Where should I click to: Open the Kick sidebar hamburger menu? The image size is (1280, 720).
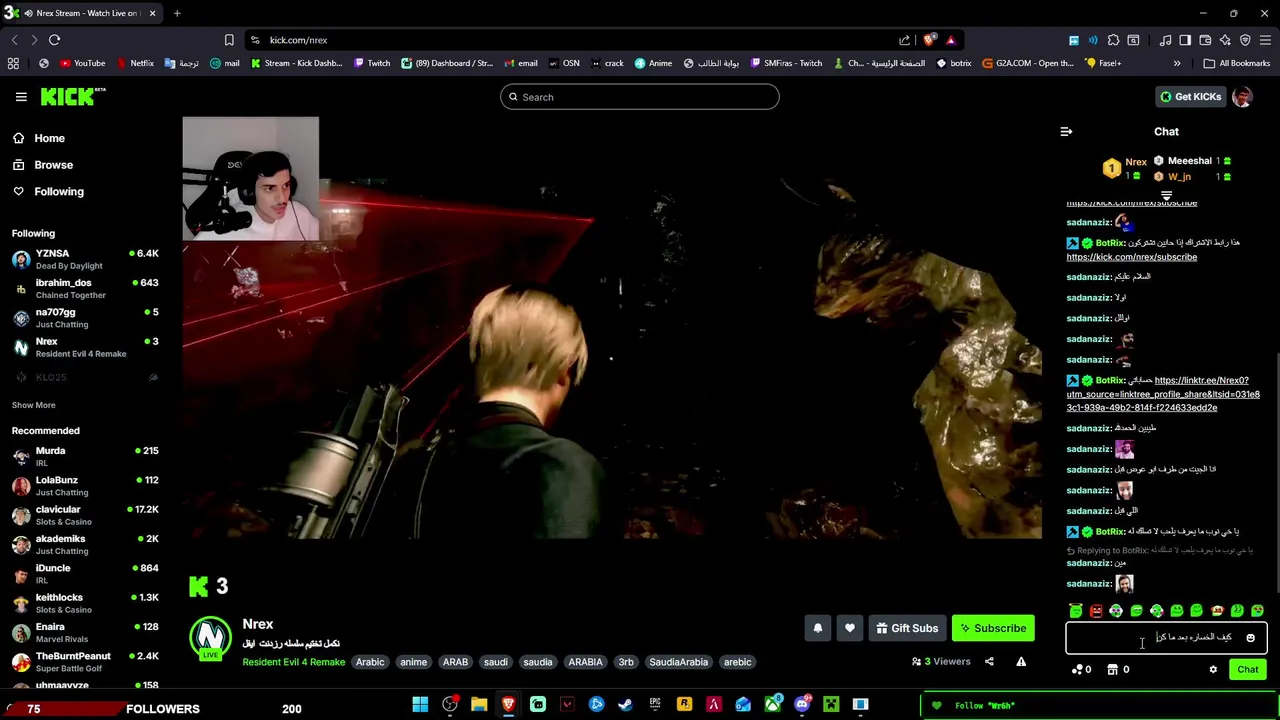pos(21,97)
